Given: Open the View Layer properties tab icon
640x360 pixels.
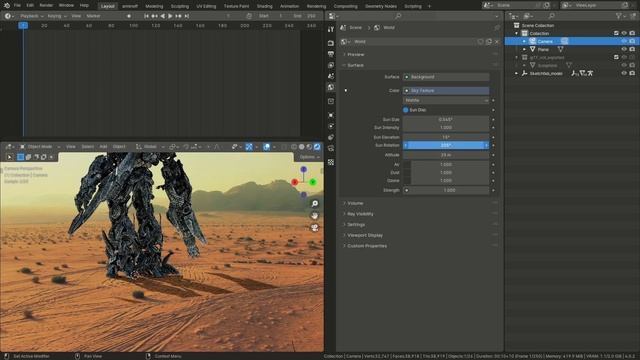Looking at the screenshot, I should click(x=331, y=65).
